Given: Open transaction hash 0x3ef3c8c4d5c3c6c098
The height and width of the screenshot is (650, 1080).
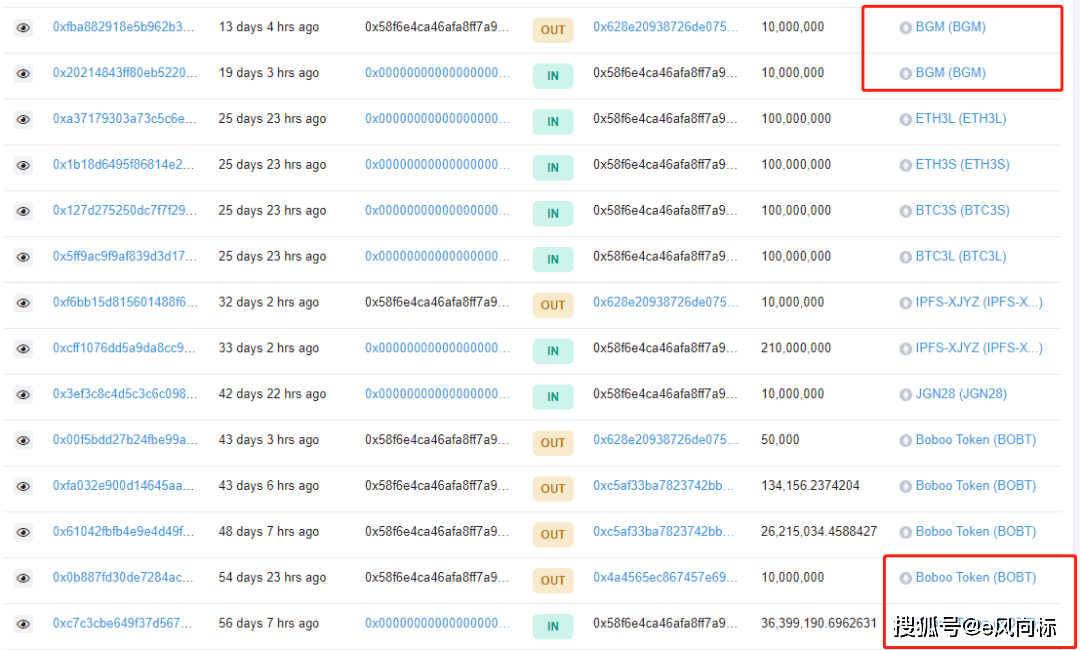Looking at the screenshot, I should point(125,394).
